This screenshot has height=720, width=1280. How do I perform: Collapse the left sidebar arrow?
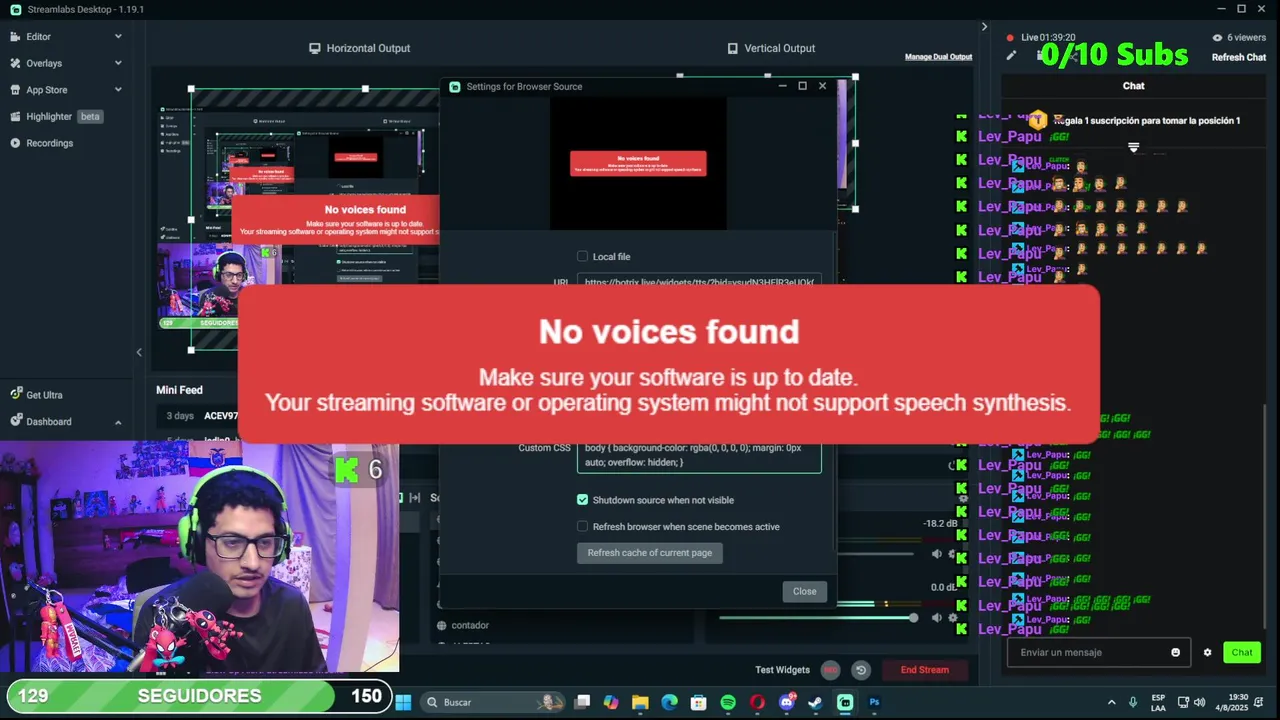coord(139,352)
